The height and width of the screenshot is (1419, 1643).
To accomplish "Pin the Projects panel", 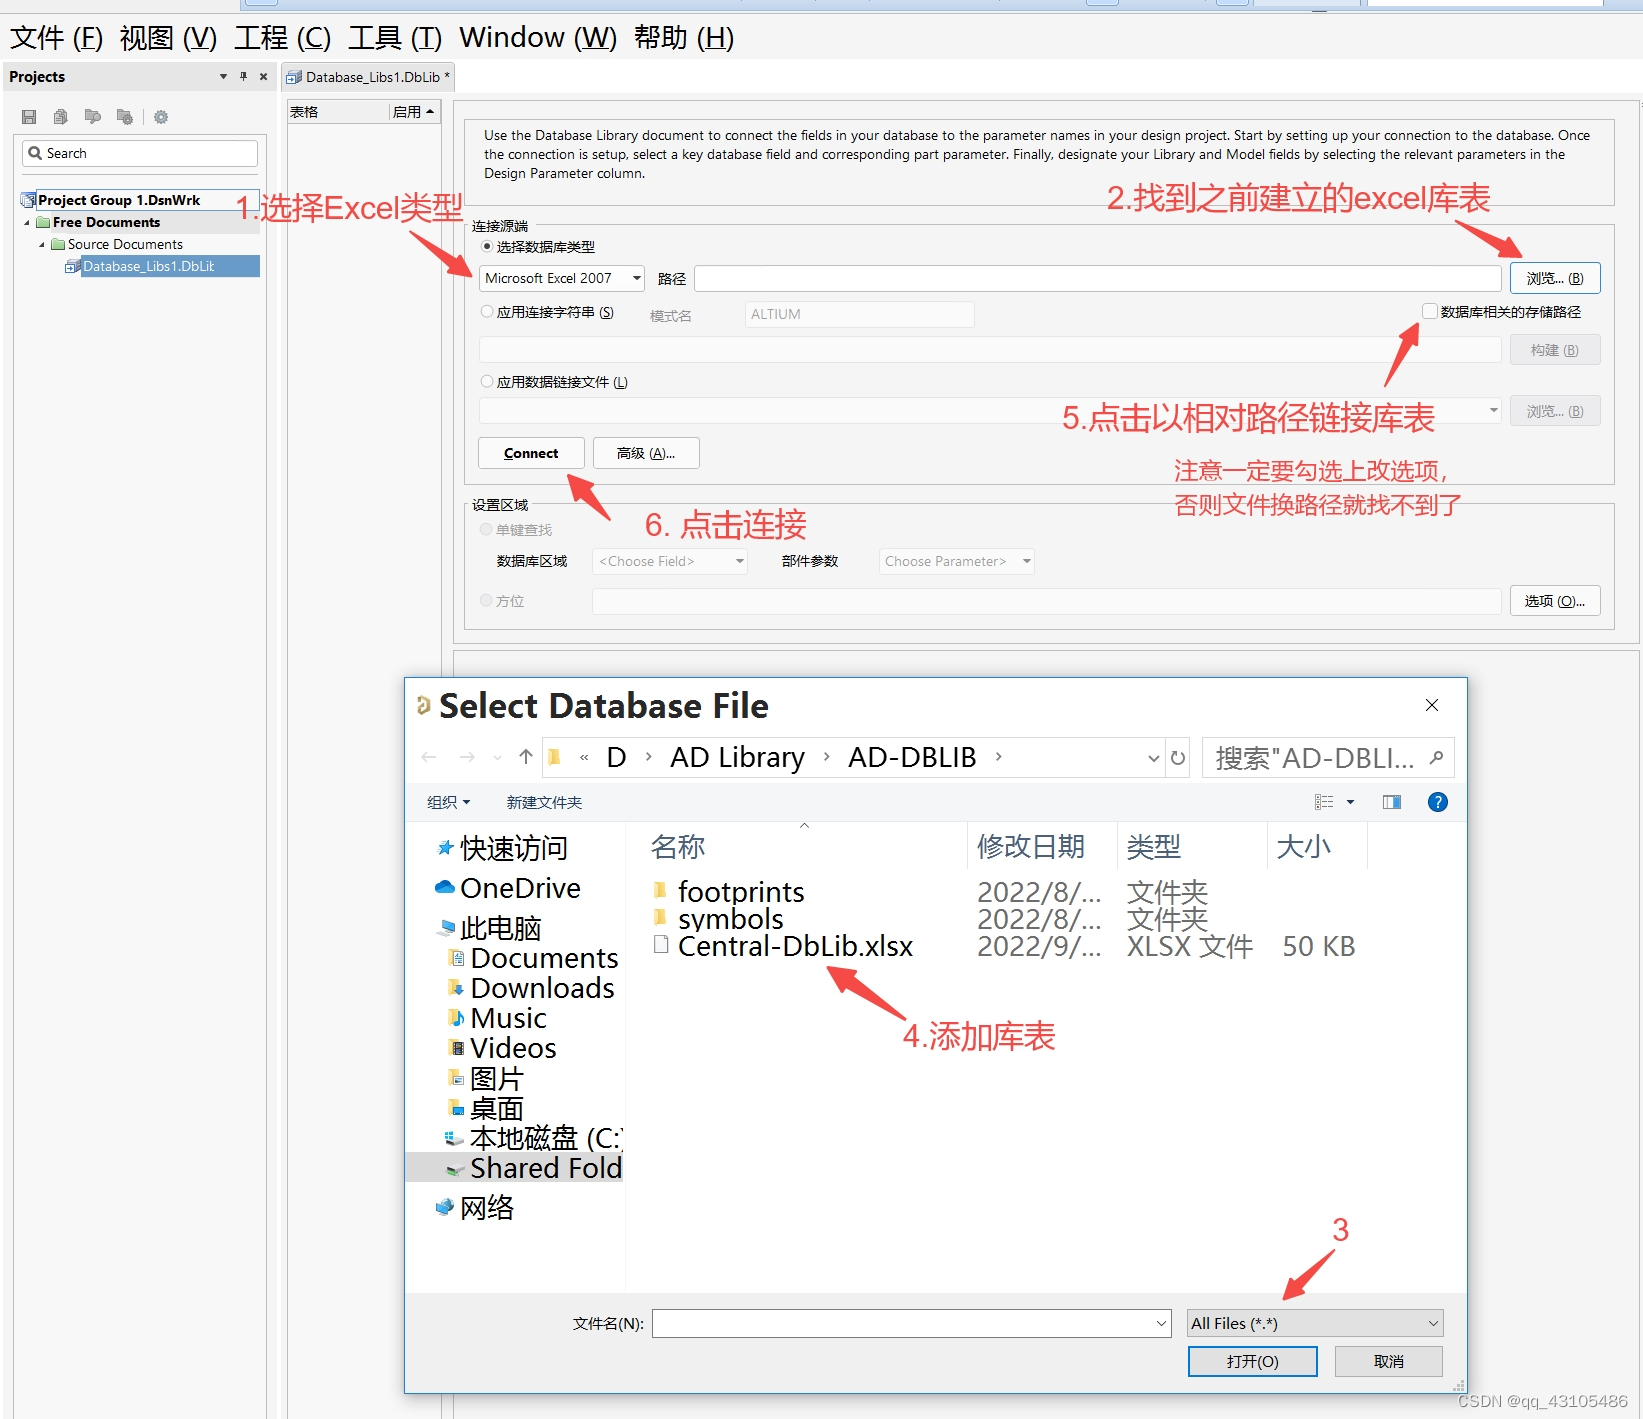I will 243,76.
